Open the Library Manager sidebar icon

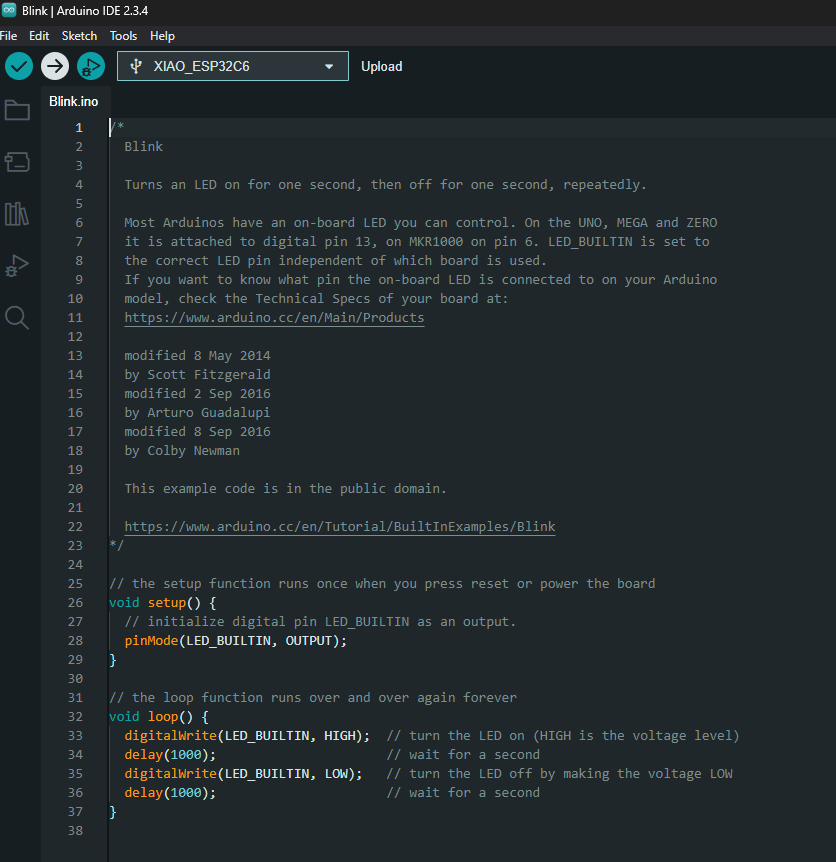17,214
